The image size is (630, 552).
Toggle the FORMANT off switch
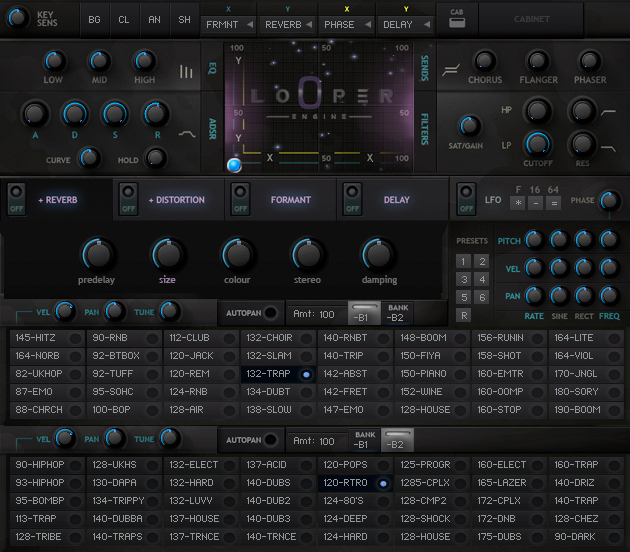(240, 199)
